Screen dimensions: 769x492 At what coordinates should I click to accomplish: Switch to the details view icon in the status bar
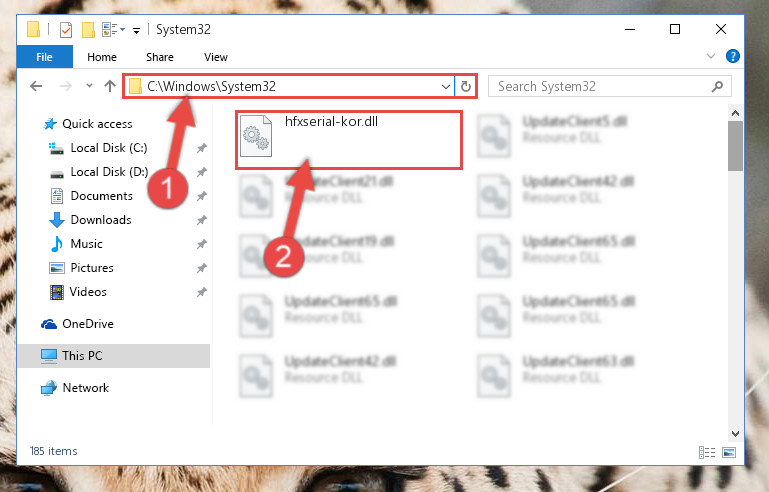707,452
